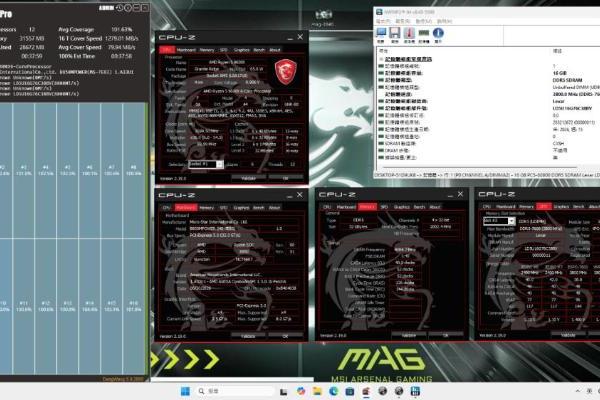The height and width of the screenshot is (400, 600).
Task: Click OK in CPU-Z Mainboard window
Action: tap(285, 336)
